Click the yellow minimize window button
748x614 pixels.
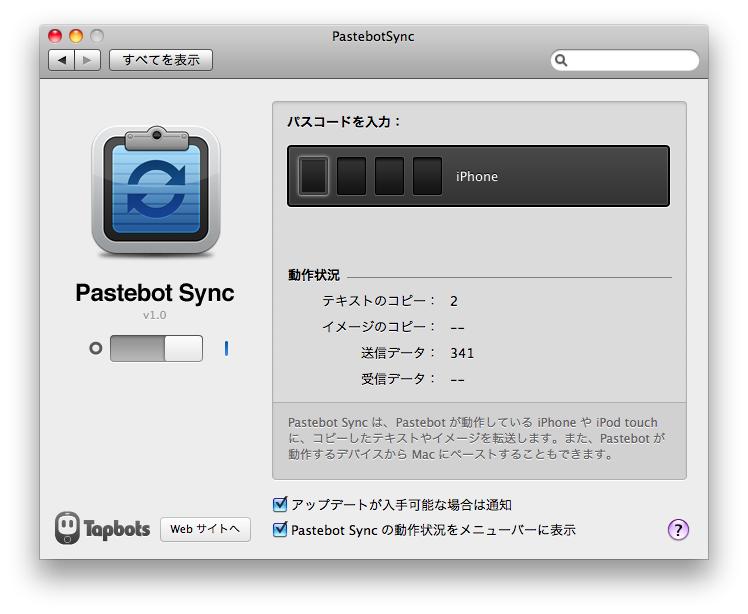tap(76, 36)
